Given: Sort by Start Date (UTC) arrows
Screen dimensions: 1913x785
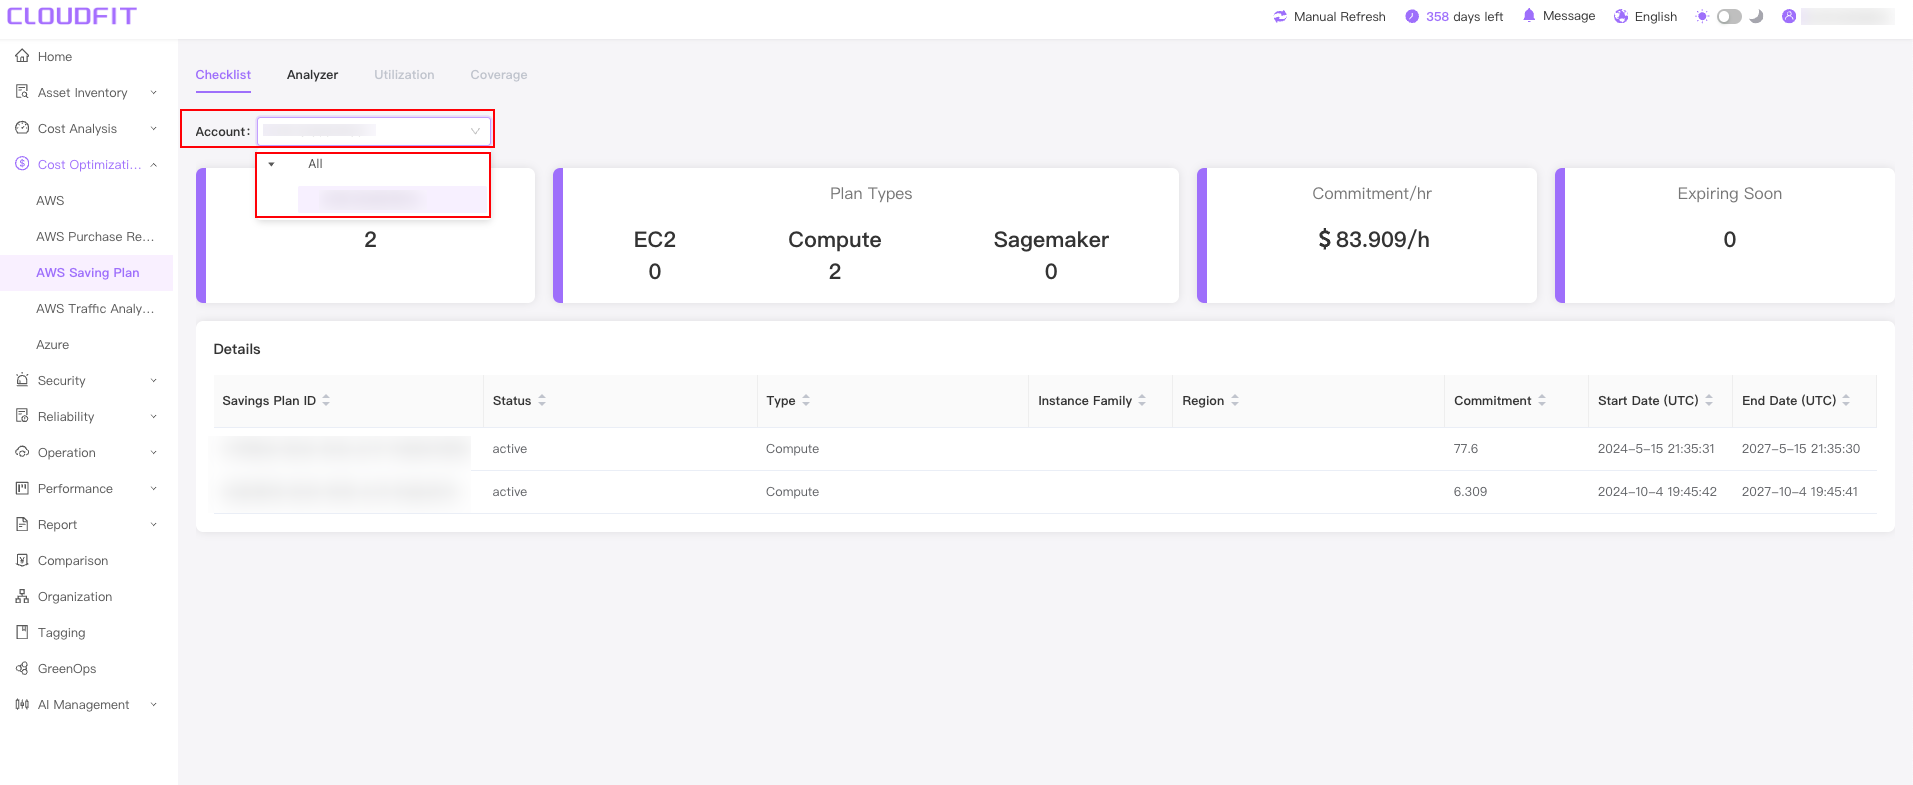Looking at the screenshot, I should (1709, 400).
